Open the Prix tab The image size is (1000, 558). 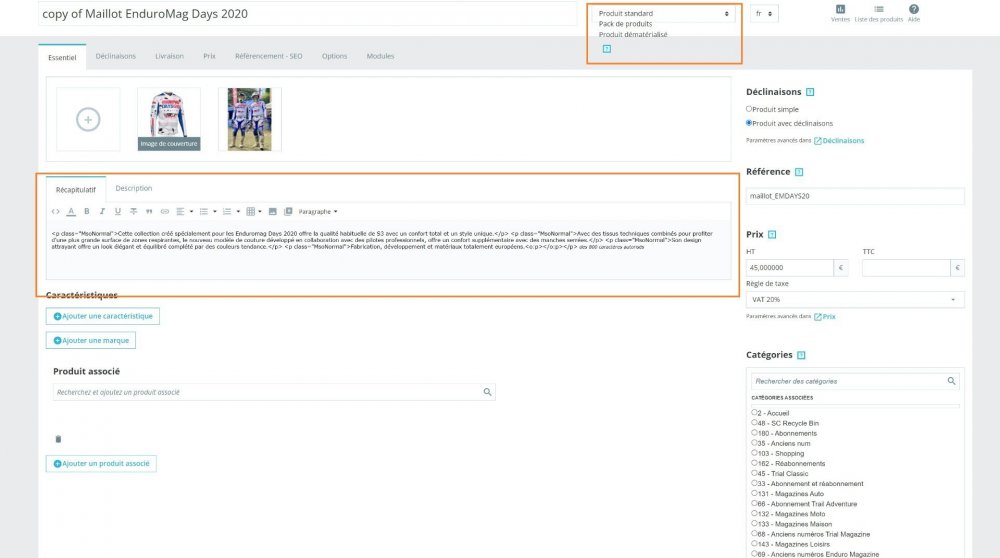pyautogui.click(x=209, y=56)
